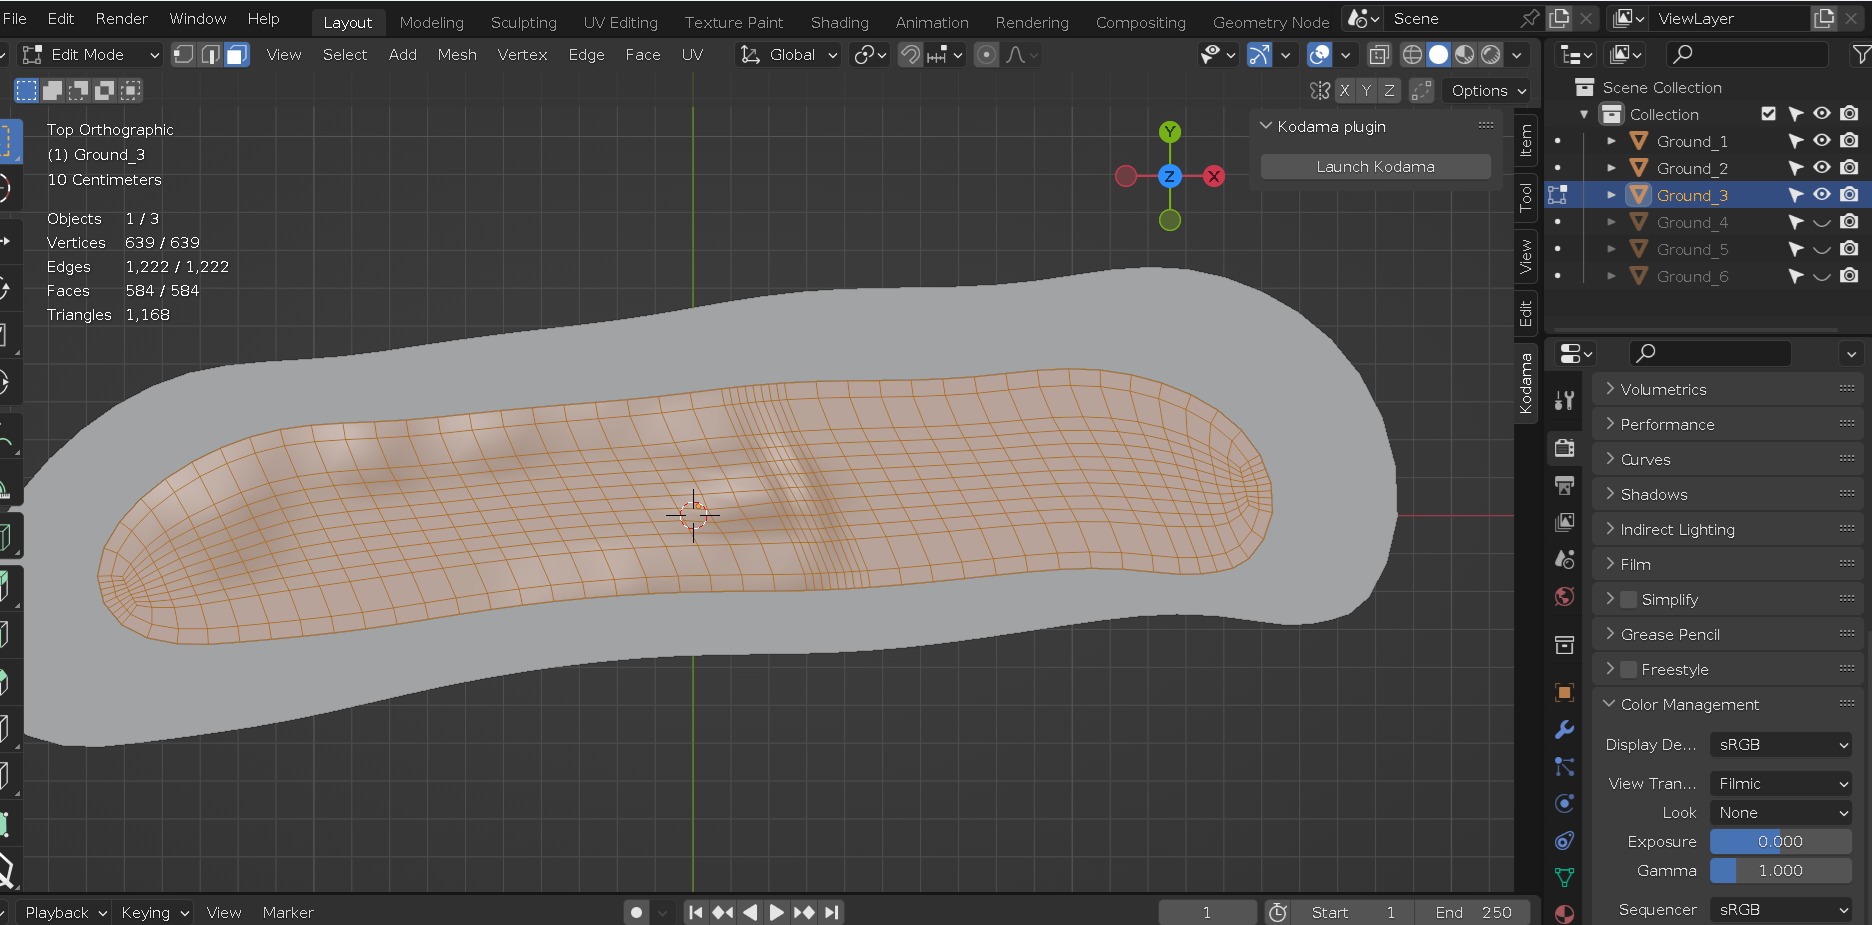Disable Ground_3 in renders camera icon

1849,195
